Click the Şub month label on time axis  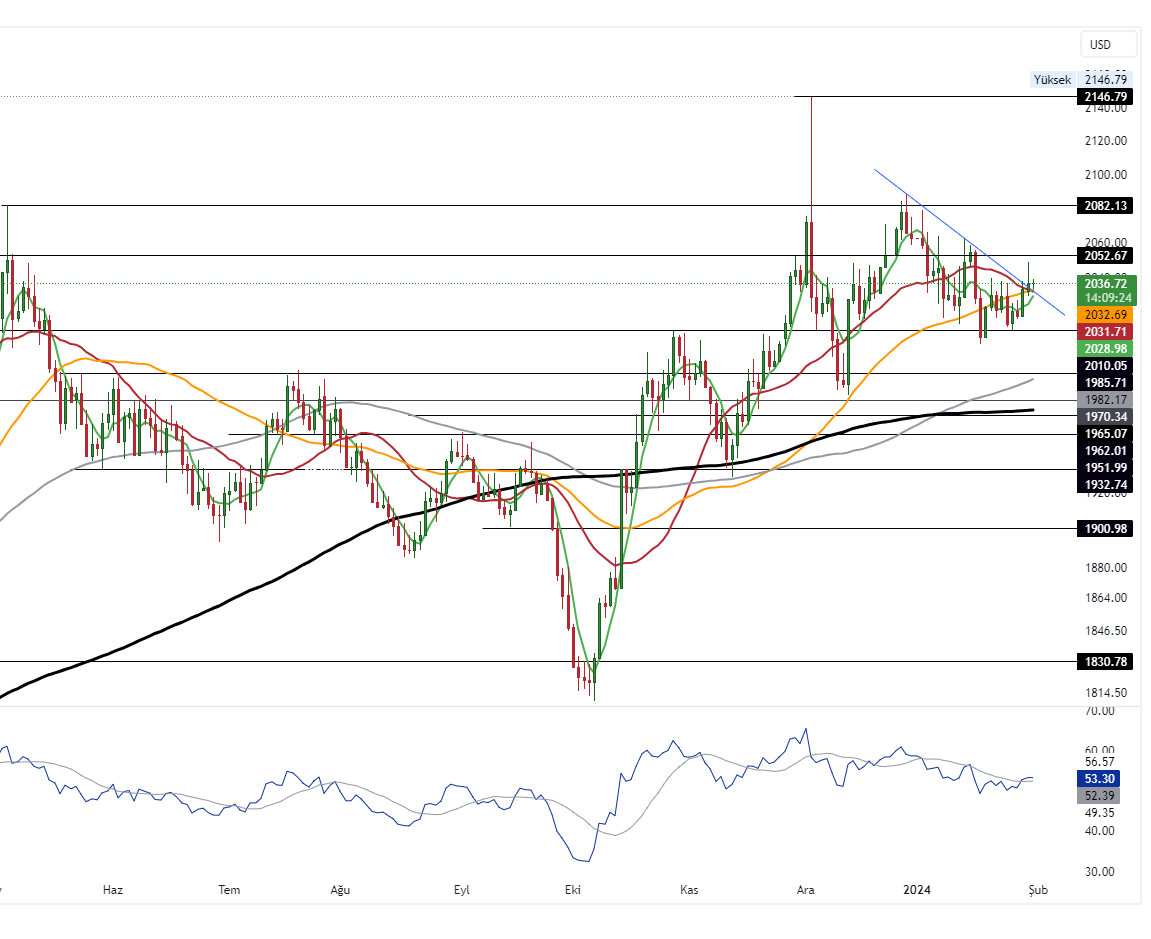click(1038, 889)
